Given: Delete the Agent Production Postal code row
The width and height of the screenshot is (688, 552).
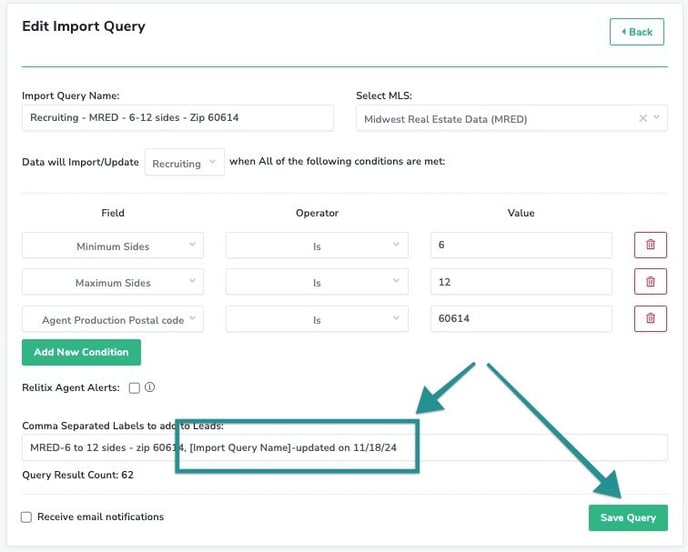Looking at the screenshot, I should 650,319.
